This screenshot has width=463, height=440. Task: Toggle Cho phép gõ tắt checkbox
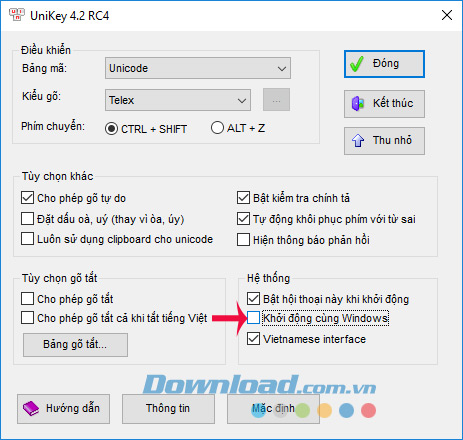point(27,299)
